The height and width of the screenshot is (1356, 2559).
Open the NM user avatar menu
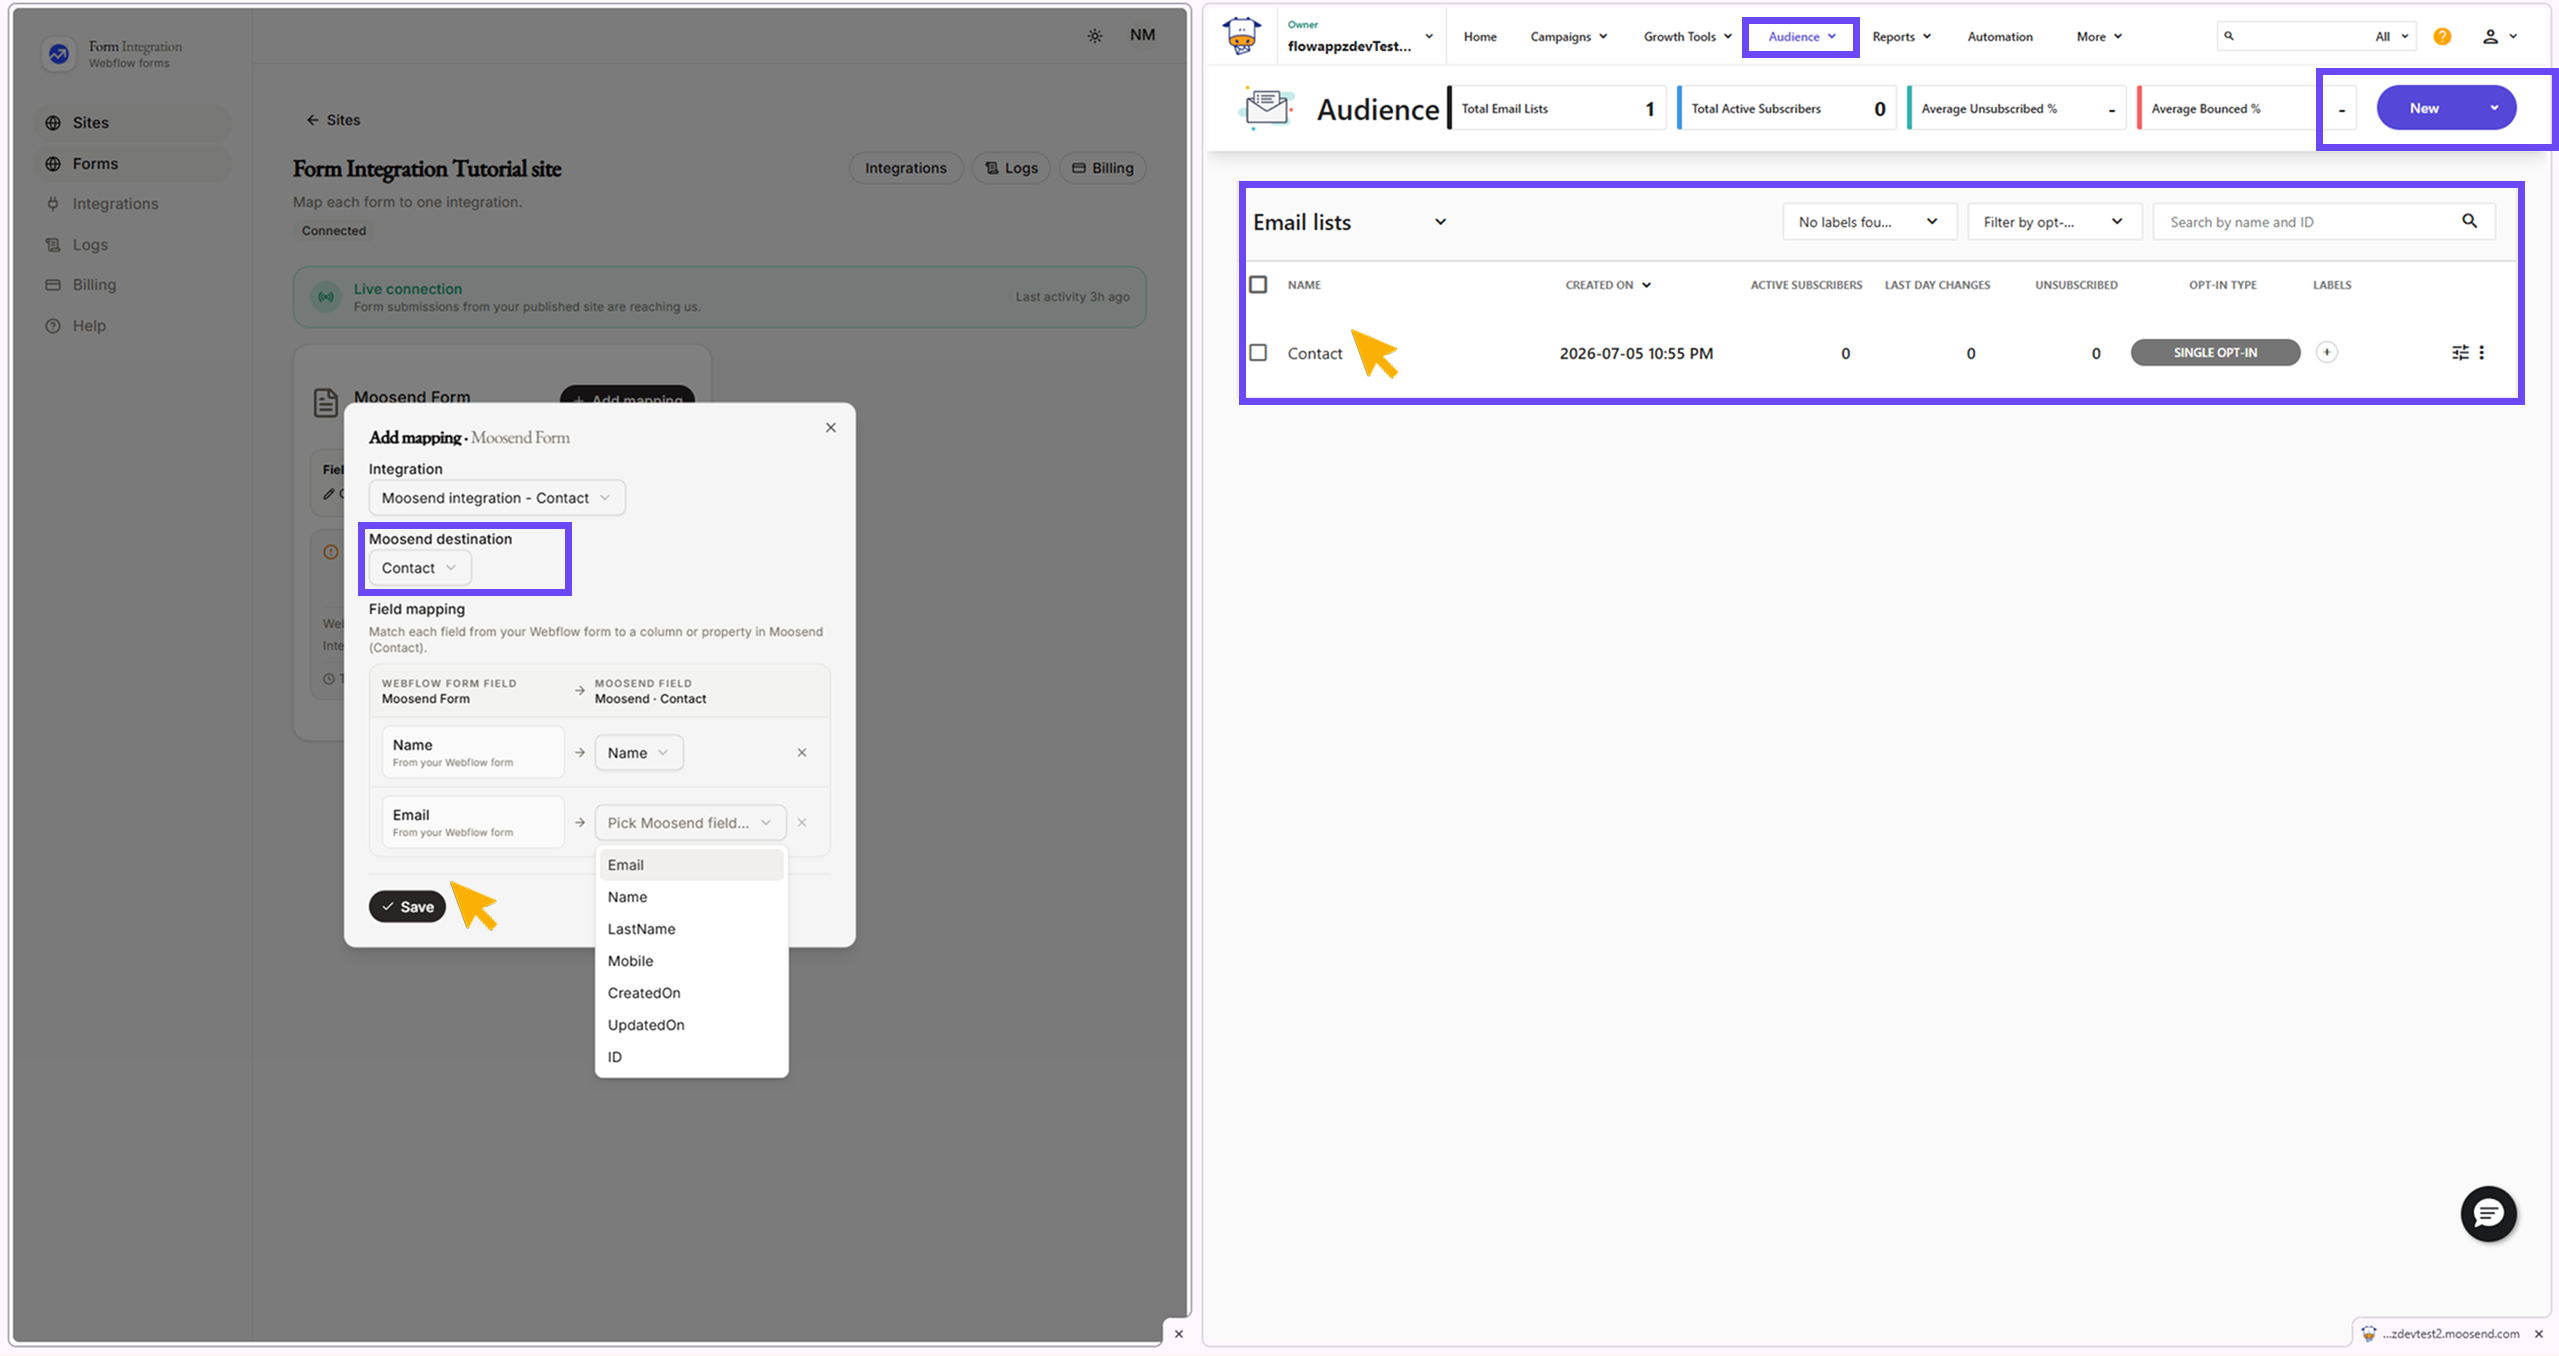point(1142,35)
